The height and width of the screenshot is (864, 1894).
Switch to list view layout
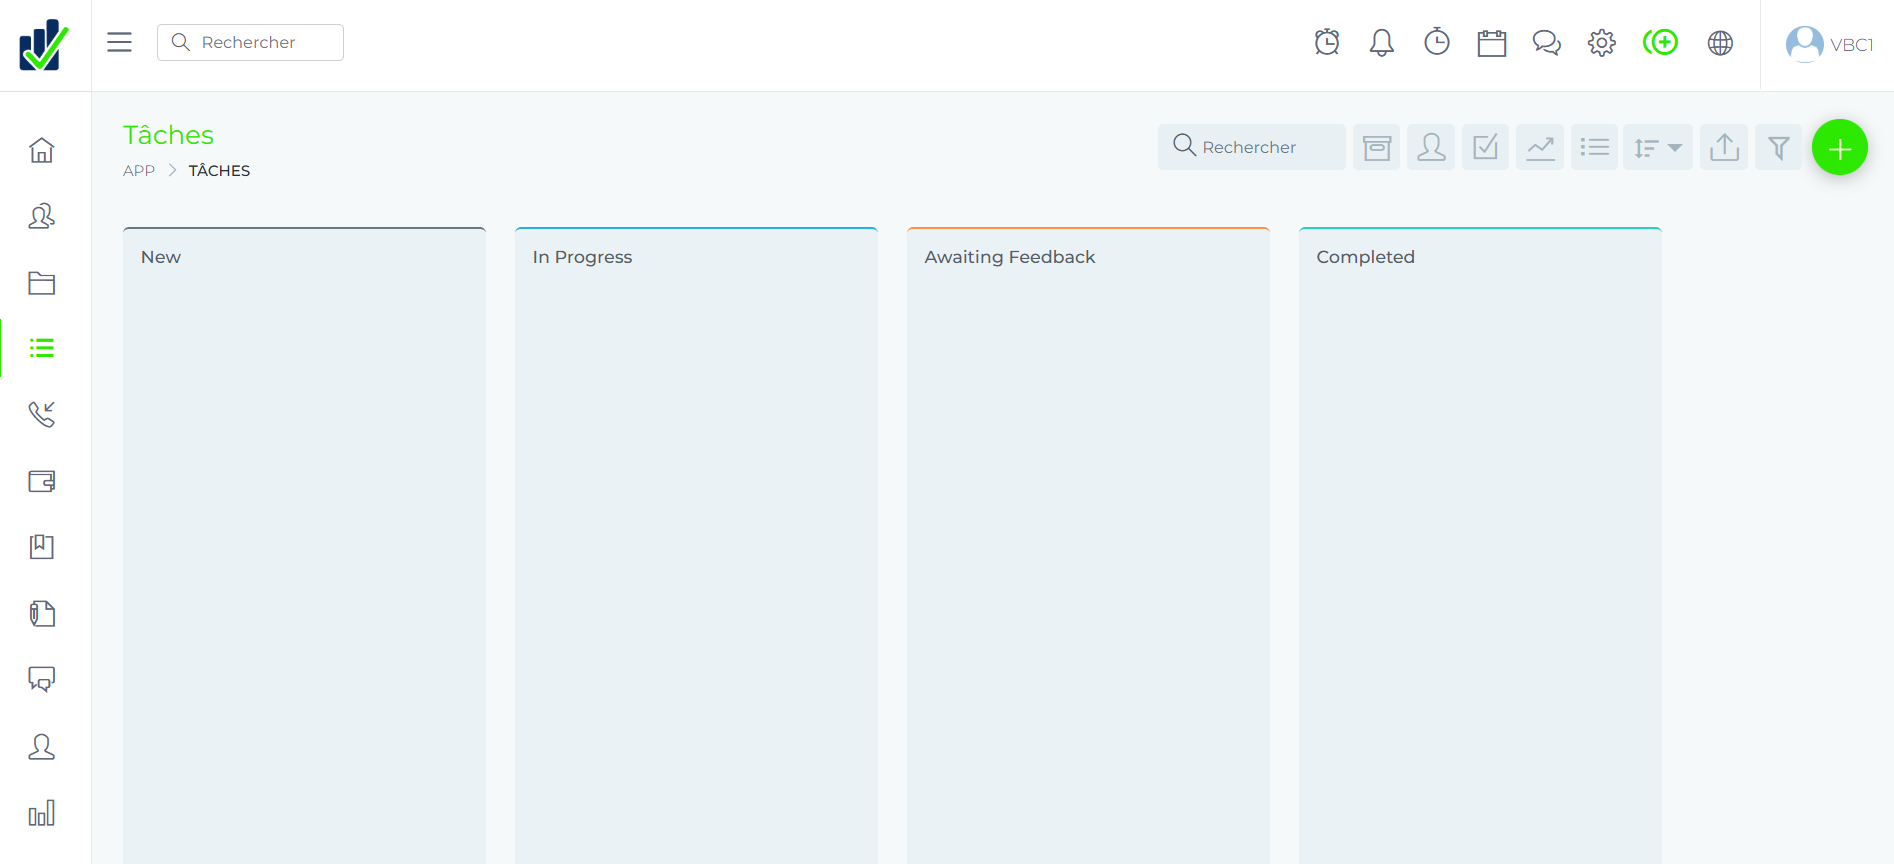point(1594,148)
